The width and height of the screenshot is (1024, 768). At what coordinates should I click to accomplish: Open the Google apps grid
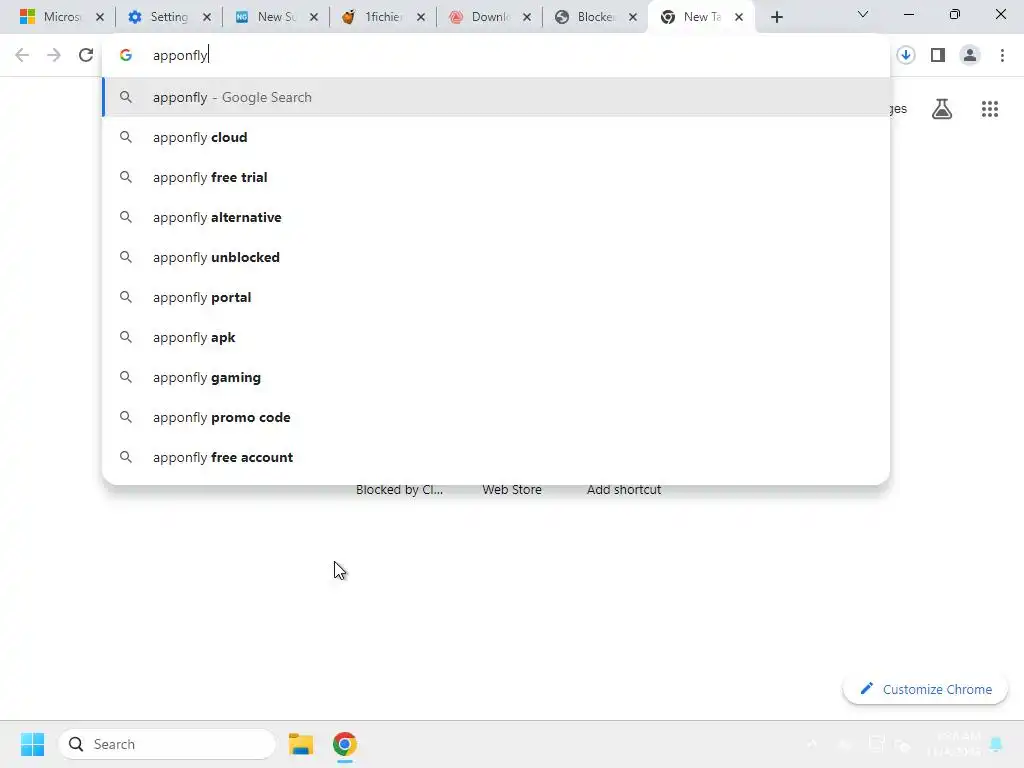coord(990,109)
